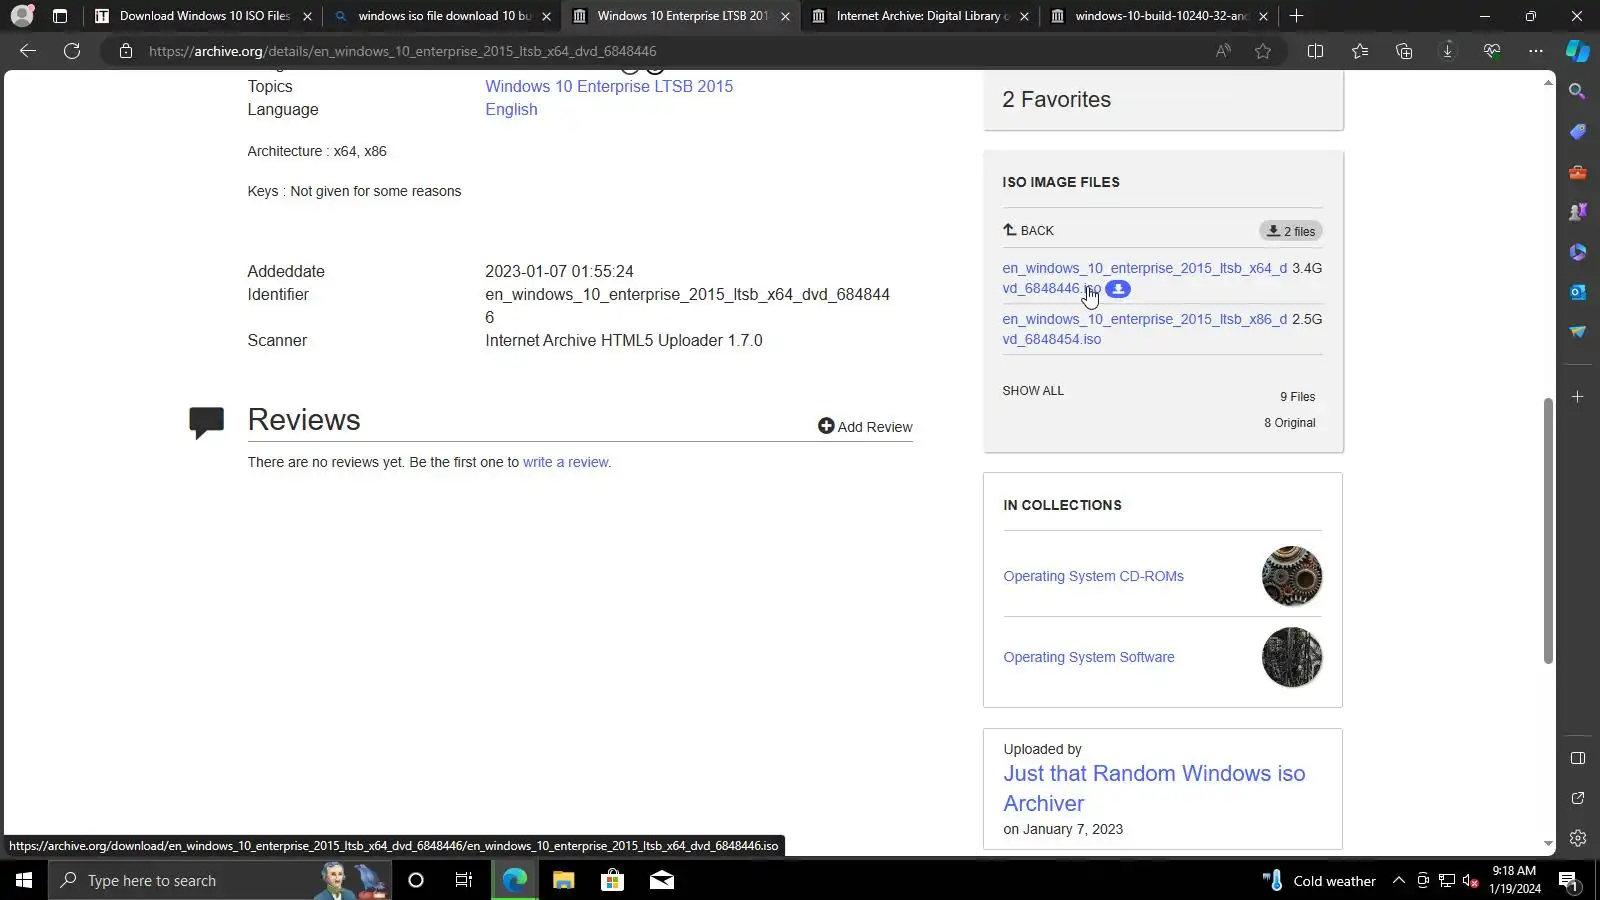Add this page to favorites star
Screen dimensions: 1600x900
tap(1263, 51)
